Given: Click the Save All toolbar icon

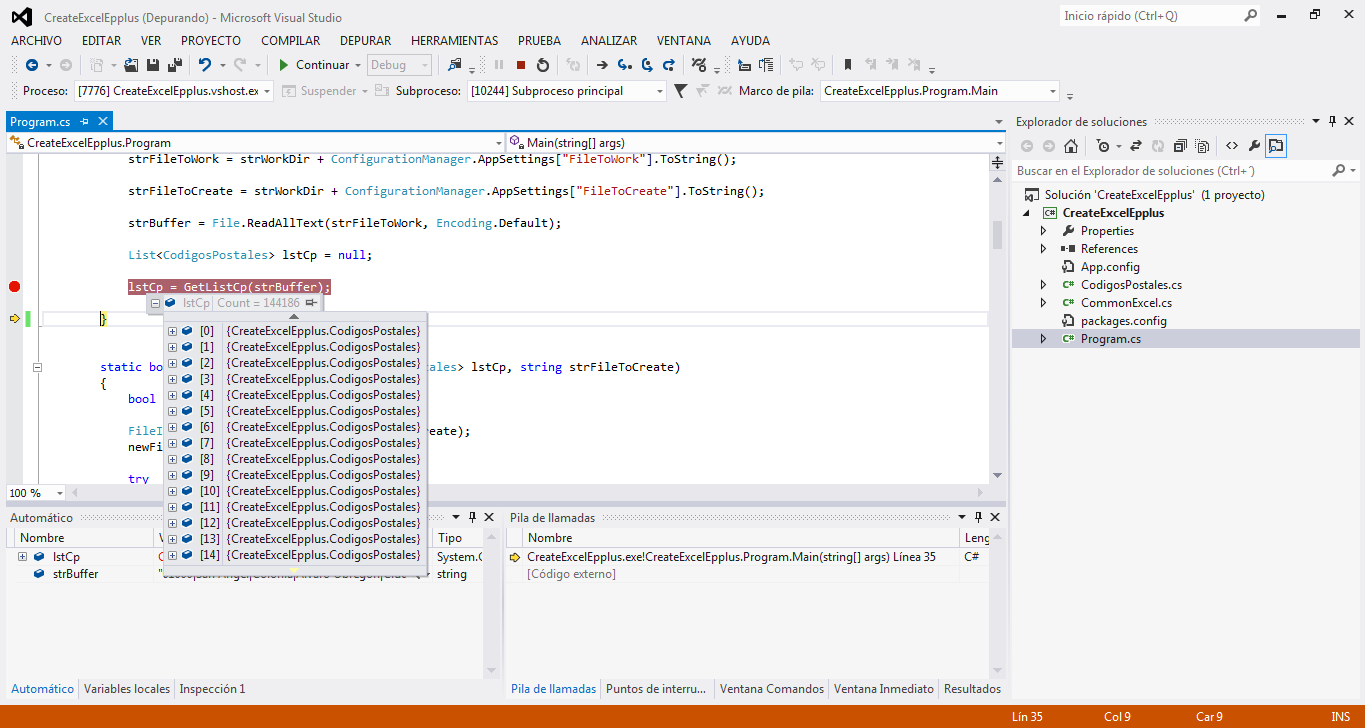Looking at the screenshot, I should click(x=174, y=65).
